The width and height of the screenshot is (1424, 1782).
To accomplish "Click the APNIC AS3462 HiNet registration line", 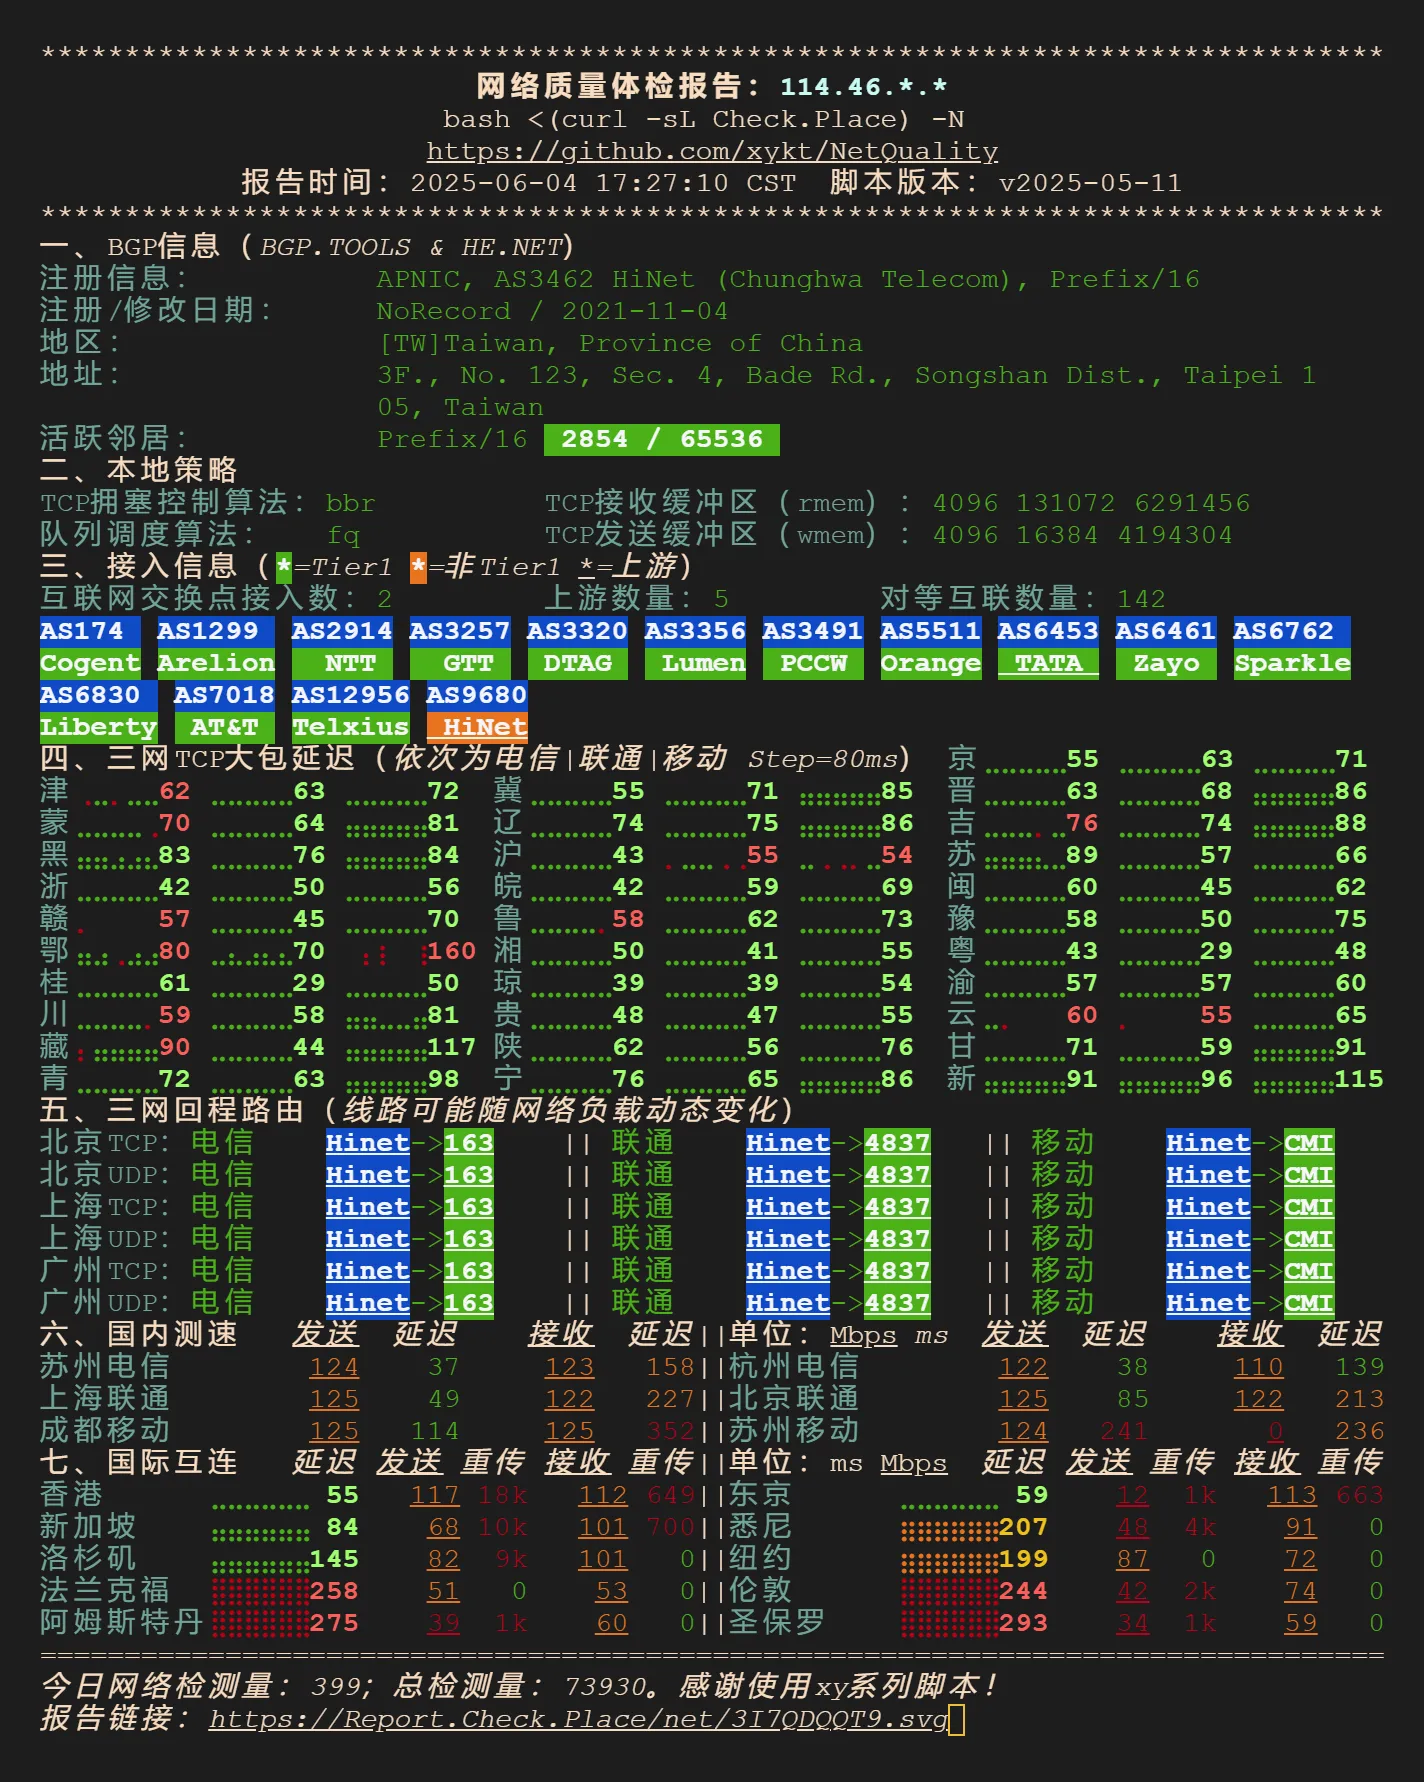I will (x=787, y=279).
